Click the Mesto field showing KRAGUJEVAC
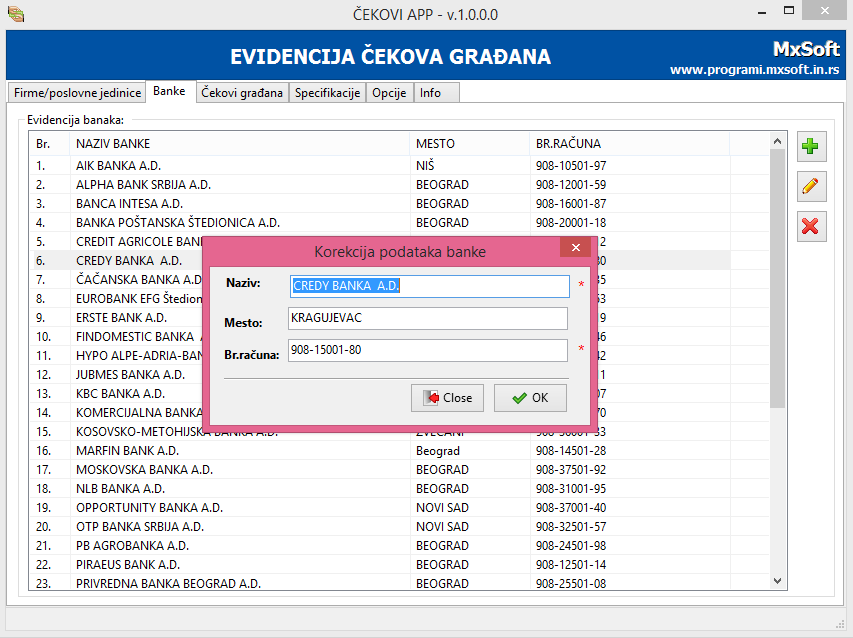 tap(428, 318)
